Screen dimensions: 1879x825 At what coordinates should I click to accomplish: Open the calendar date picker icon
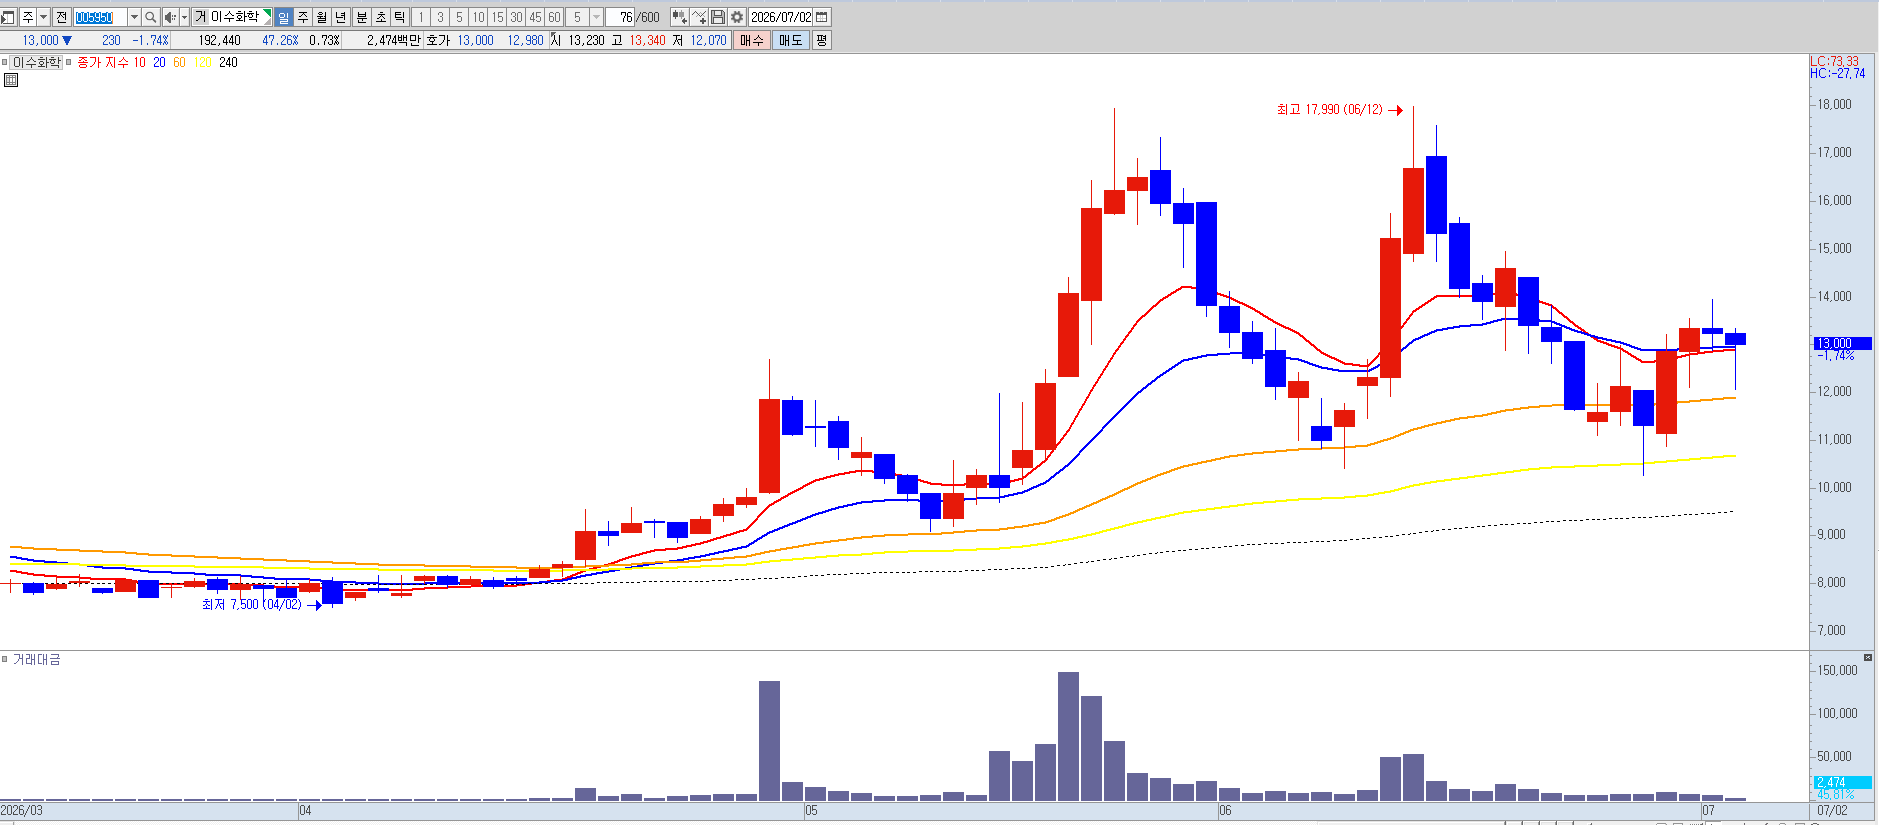822,17
